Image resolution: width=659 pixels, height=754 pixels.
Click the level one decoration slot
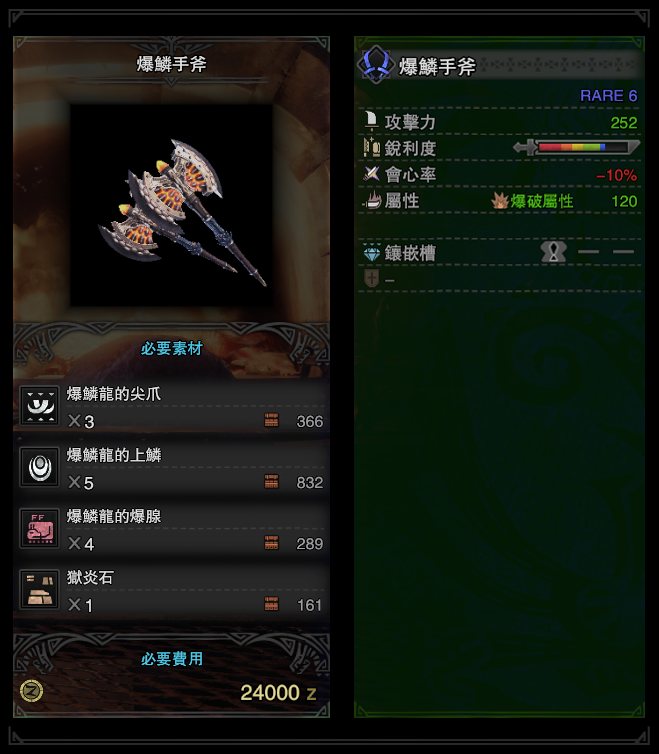tap(554, 251)
